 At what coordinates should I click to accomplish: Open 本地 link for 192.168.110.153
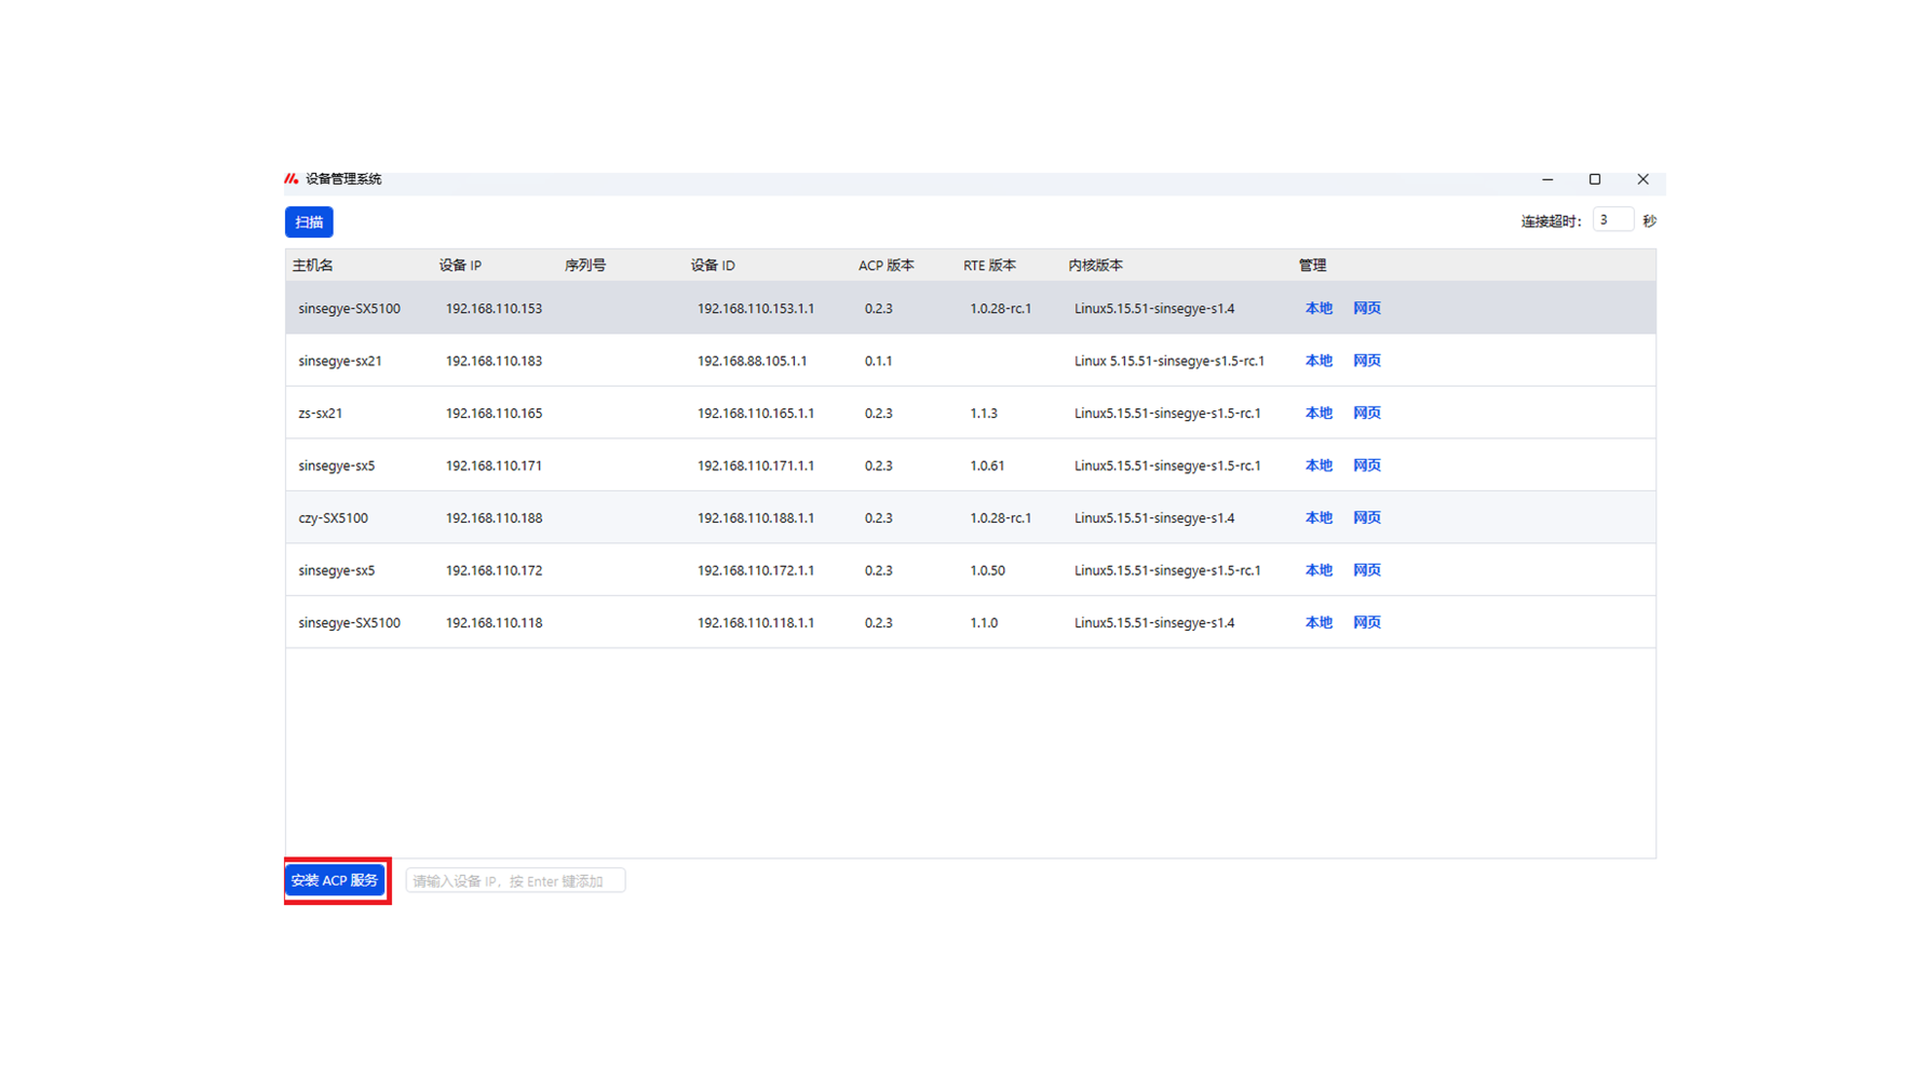click(x=1318, y=308)
